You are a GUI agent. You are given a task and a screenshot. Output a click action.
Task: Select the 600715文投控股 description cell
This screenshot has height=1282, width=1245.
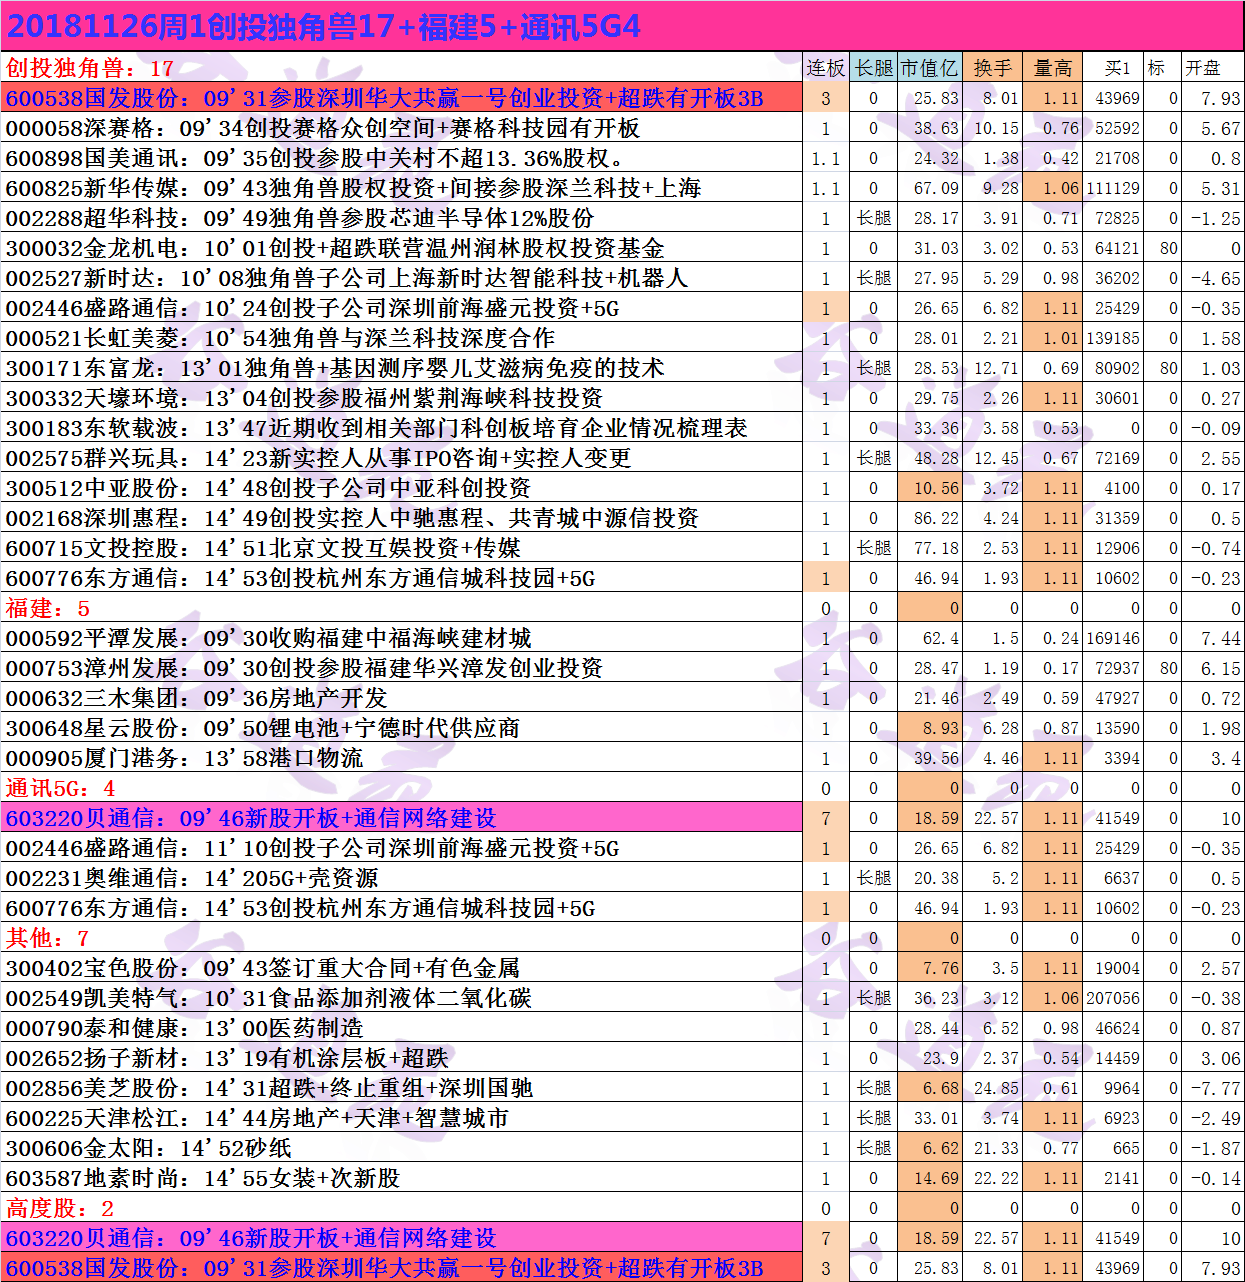tap(402, 548)
